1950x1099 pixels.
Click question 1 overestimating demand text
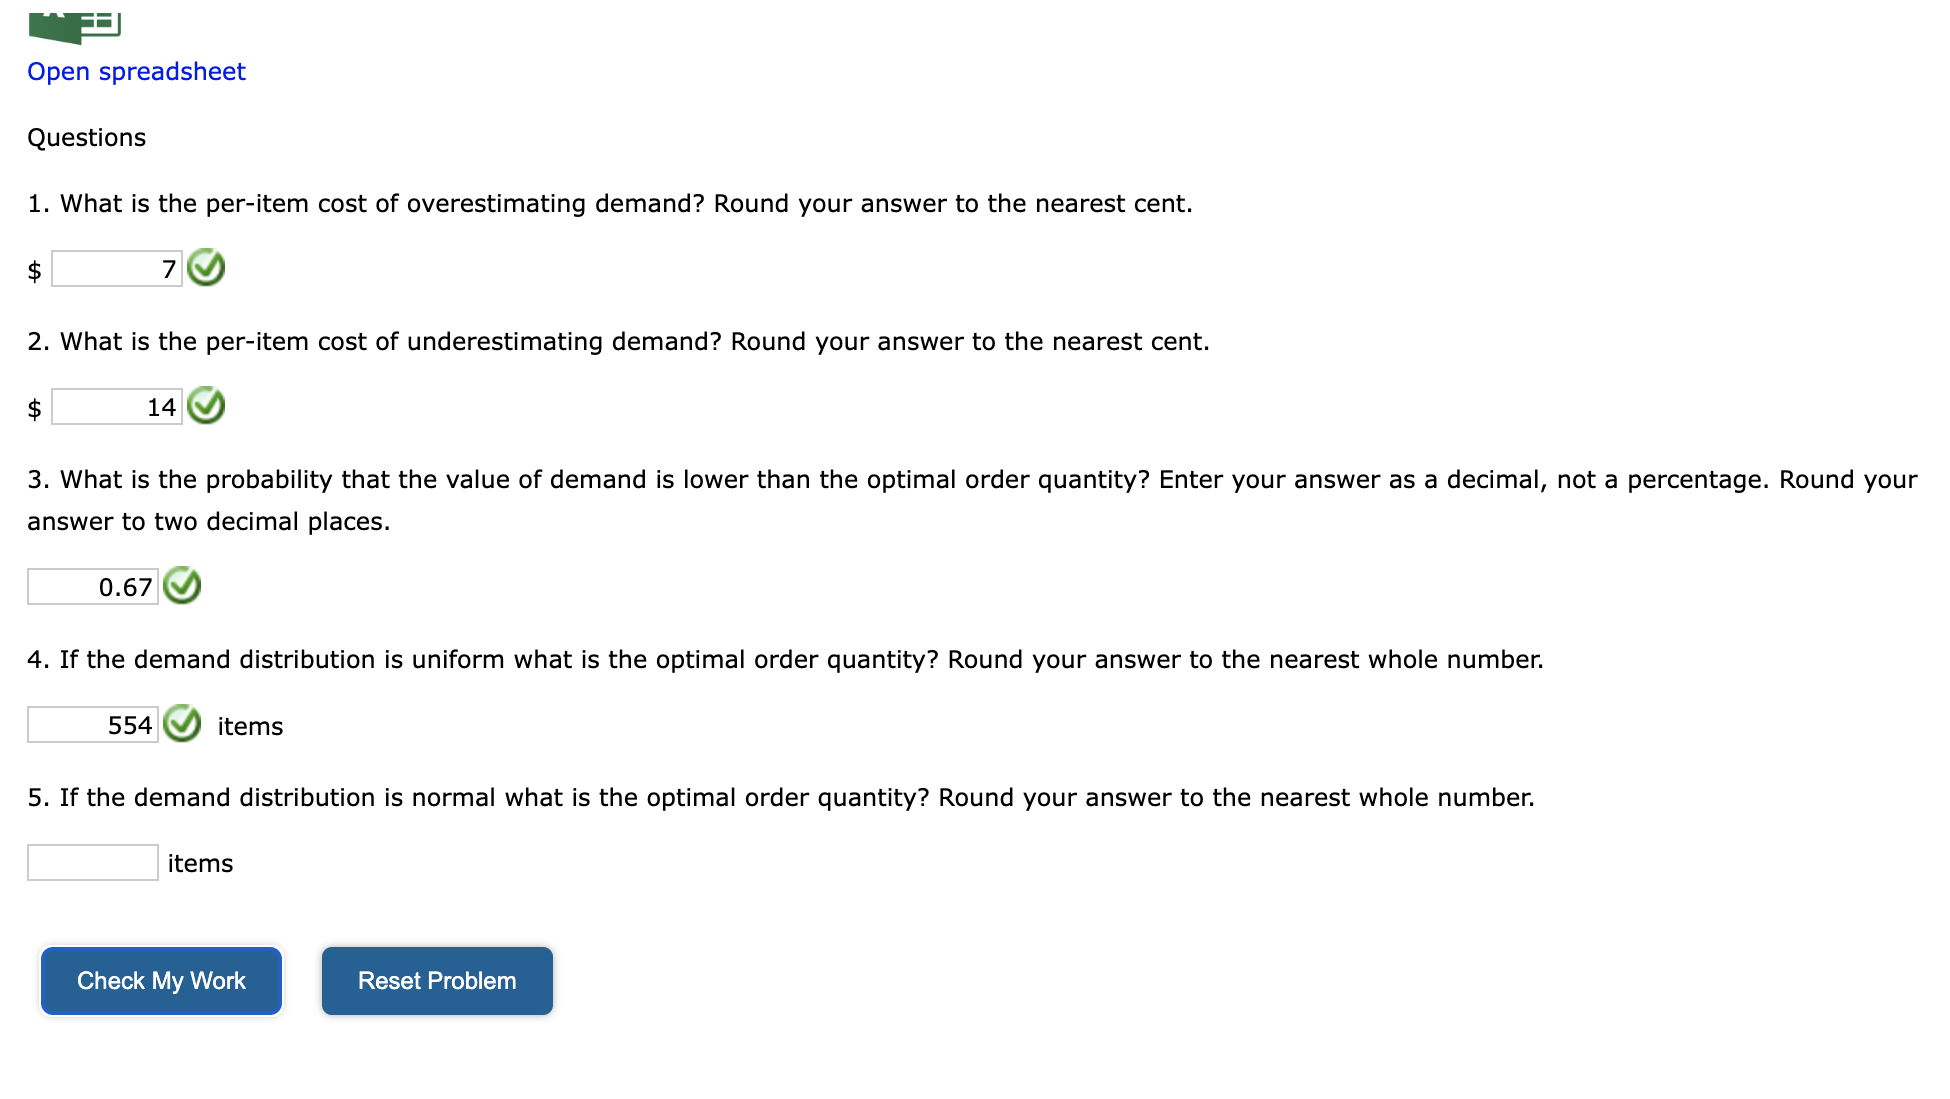[610, 204]
